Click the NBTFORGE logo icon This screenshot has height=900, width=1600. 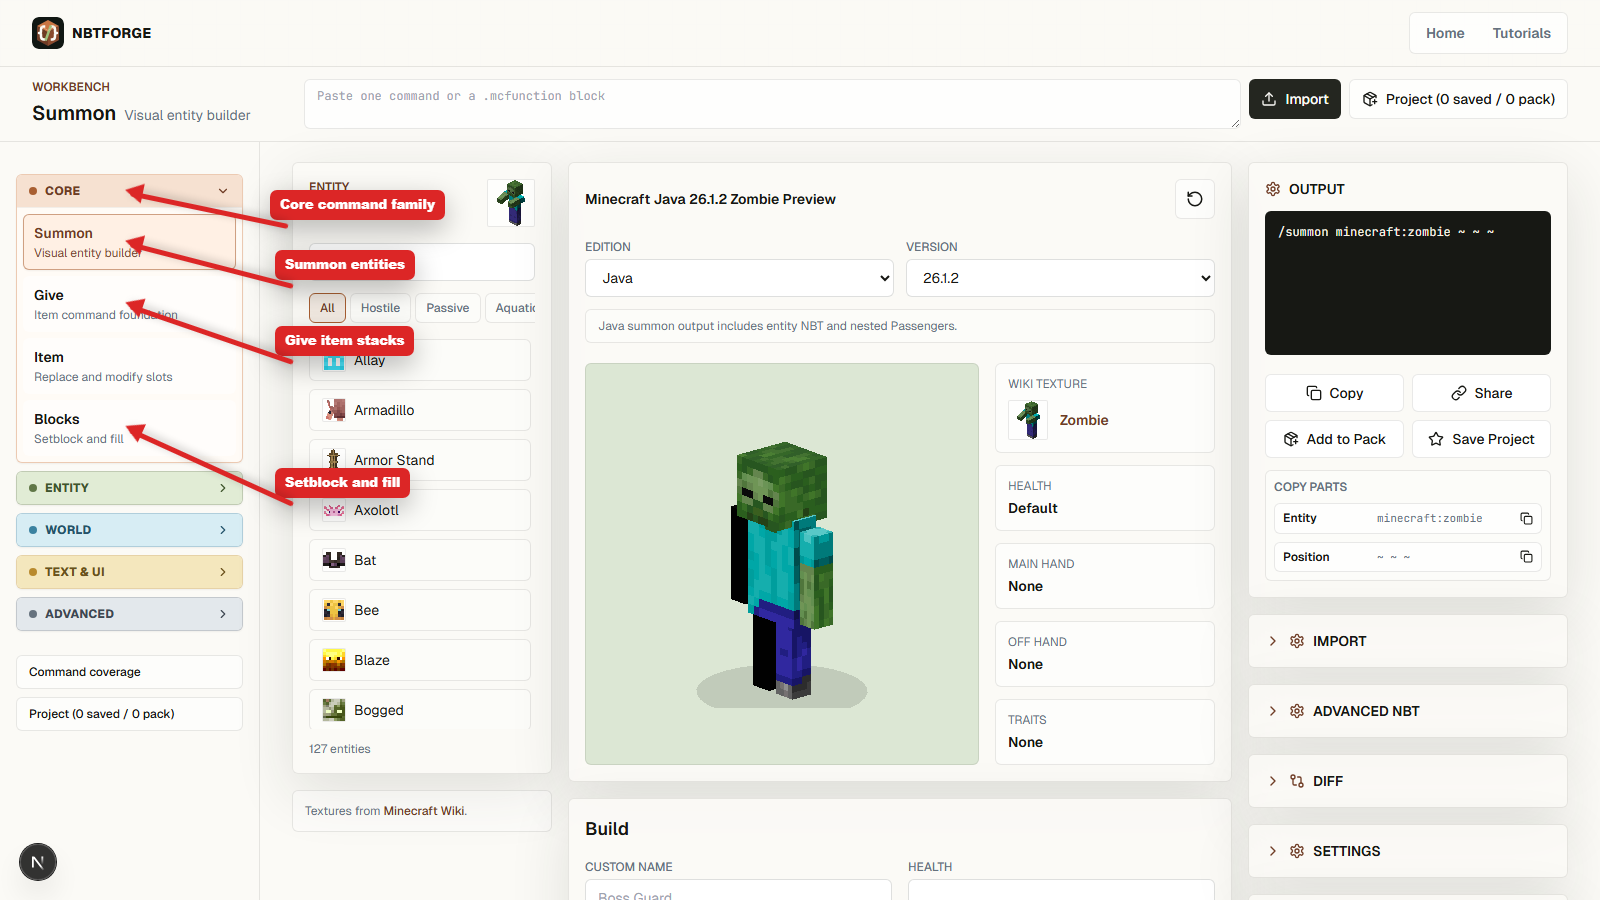[48, 33]
